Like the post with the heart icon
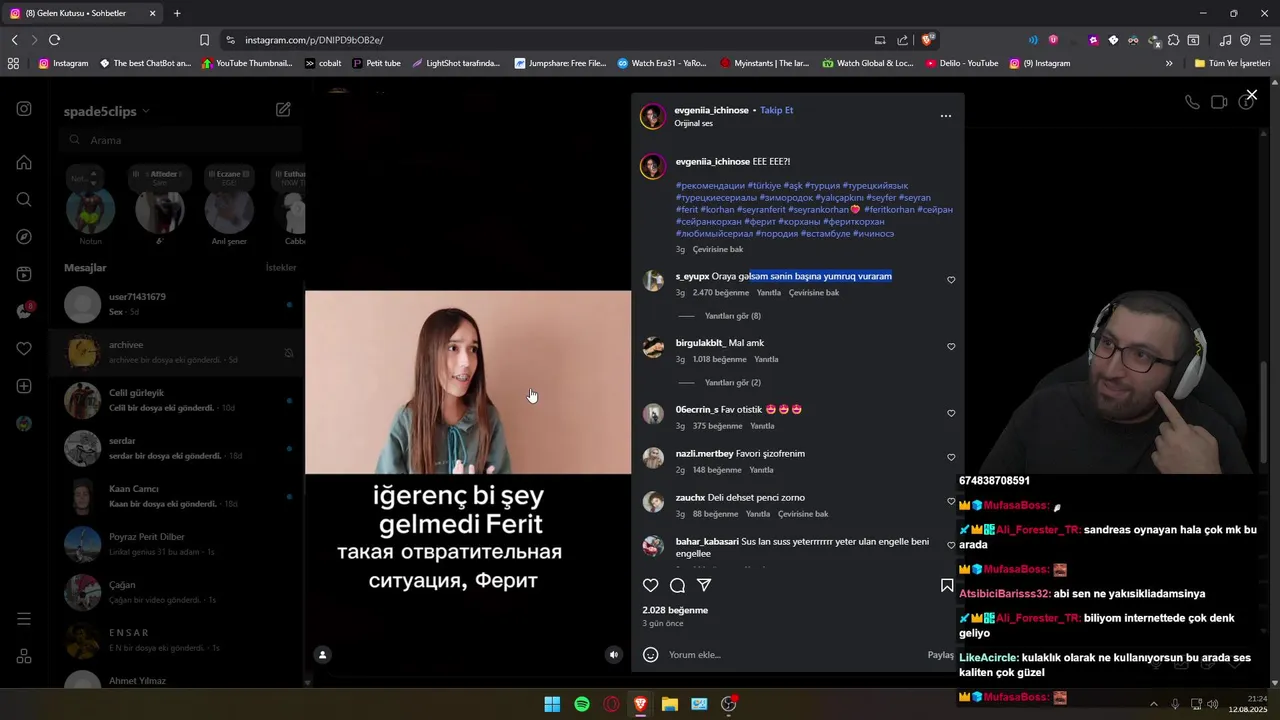The width and height of the screenshot is (1280, 720). click(650, 585)
